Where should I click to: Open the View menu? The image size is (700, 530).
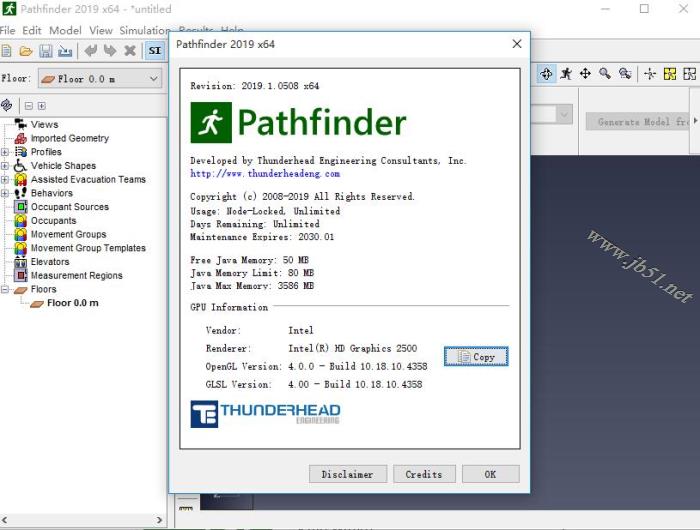pos(100,30)
